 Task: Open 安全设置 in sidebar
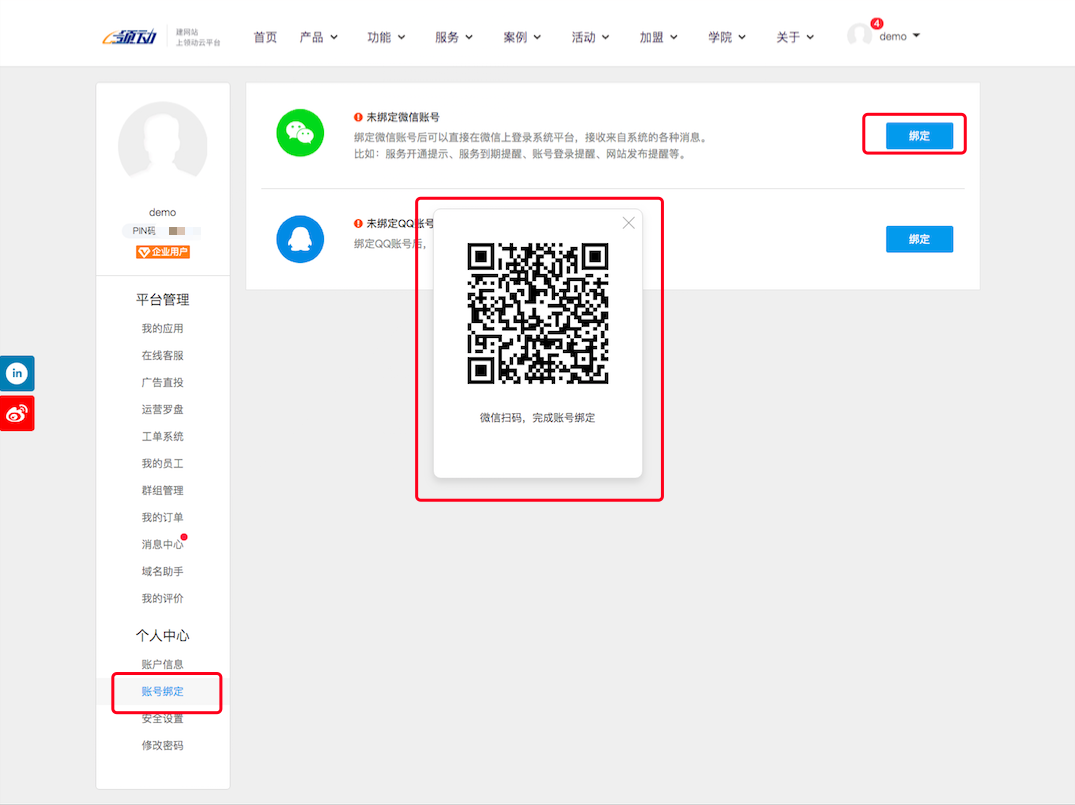tap(162, 719)
